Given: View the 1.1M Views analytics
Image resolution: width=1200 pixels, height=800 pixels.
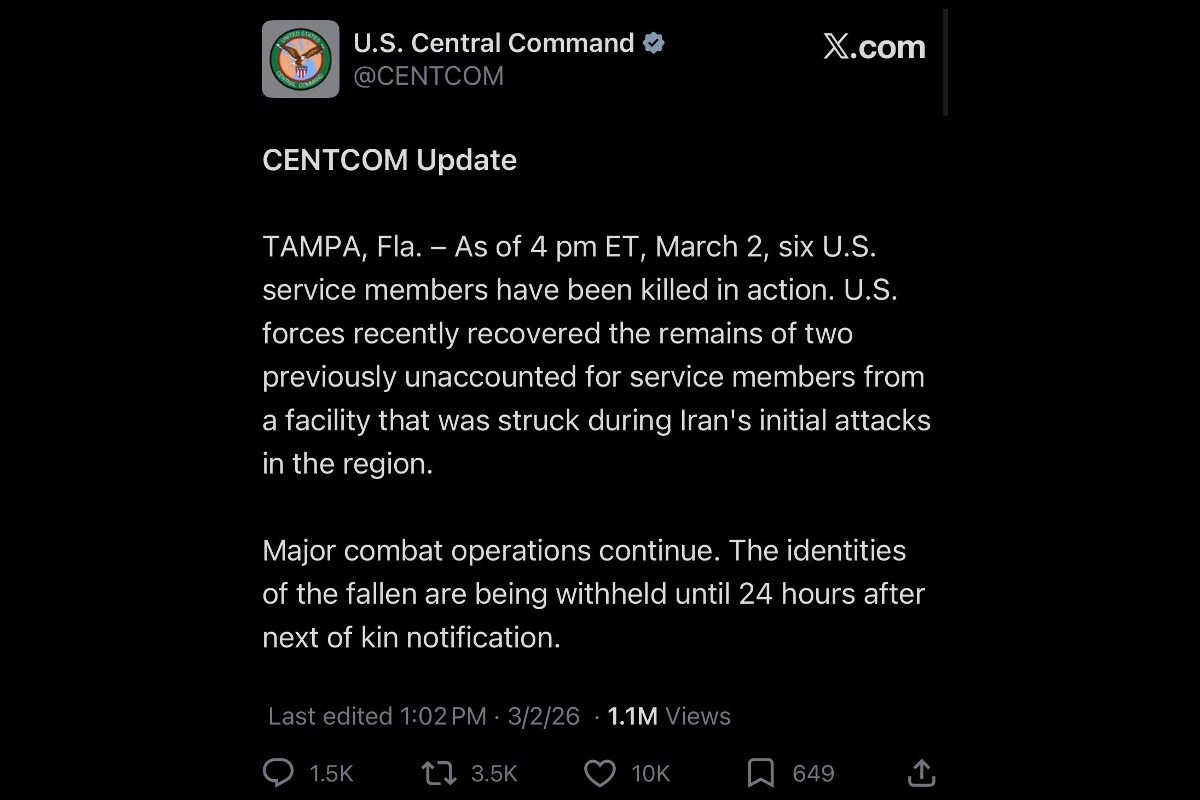Looking at the screenshot, I should [669, 716].
